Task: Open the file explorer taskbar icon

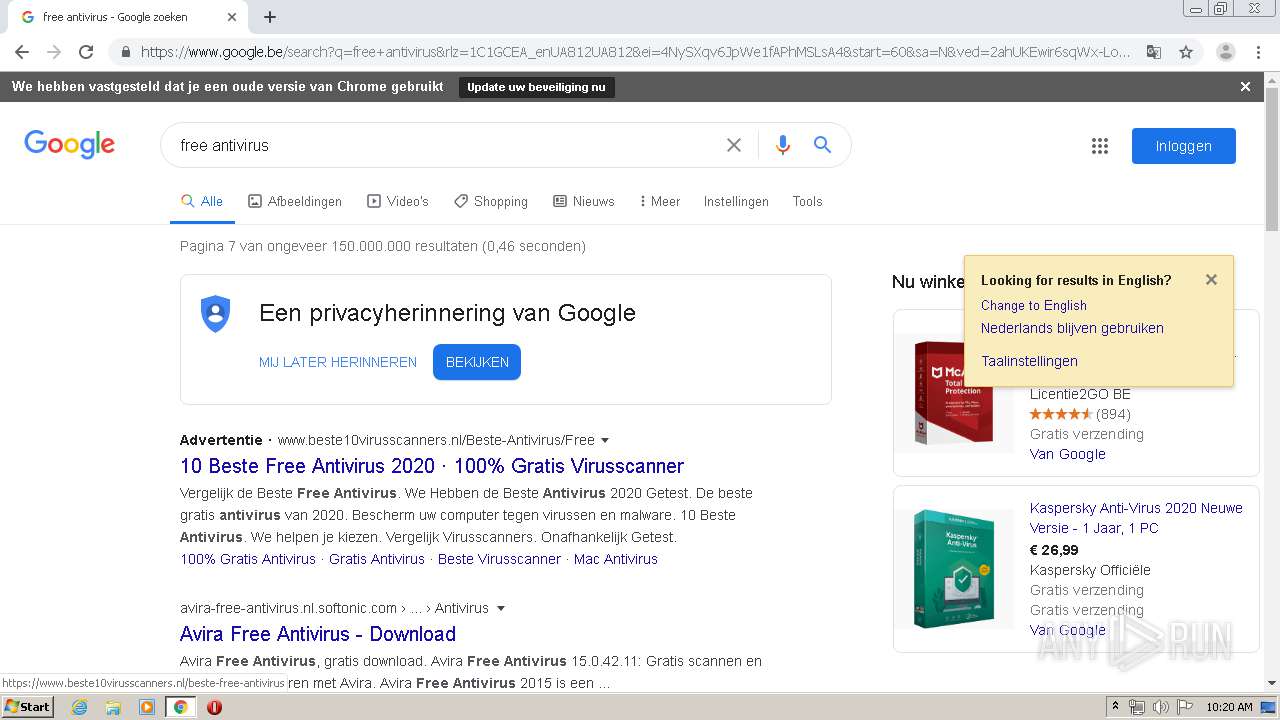Action: coord(113,707)
